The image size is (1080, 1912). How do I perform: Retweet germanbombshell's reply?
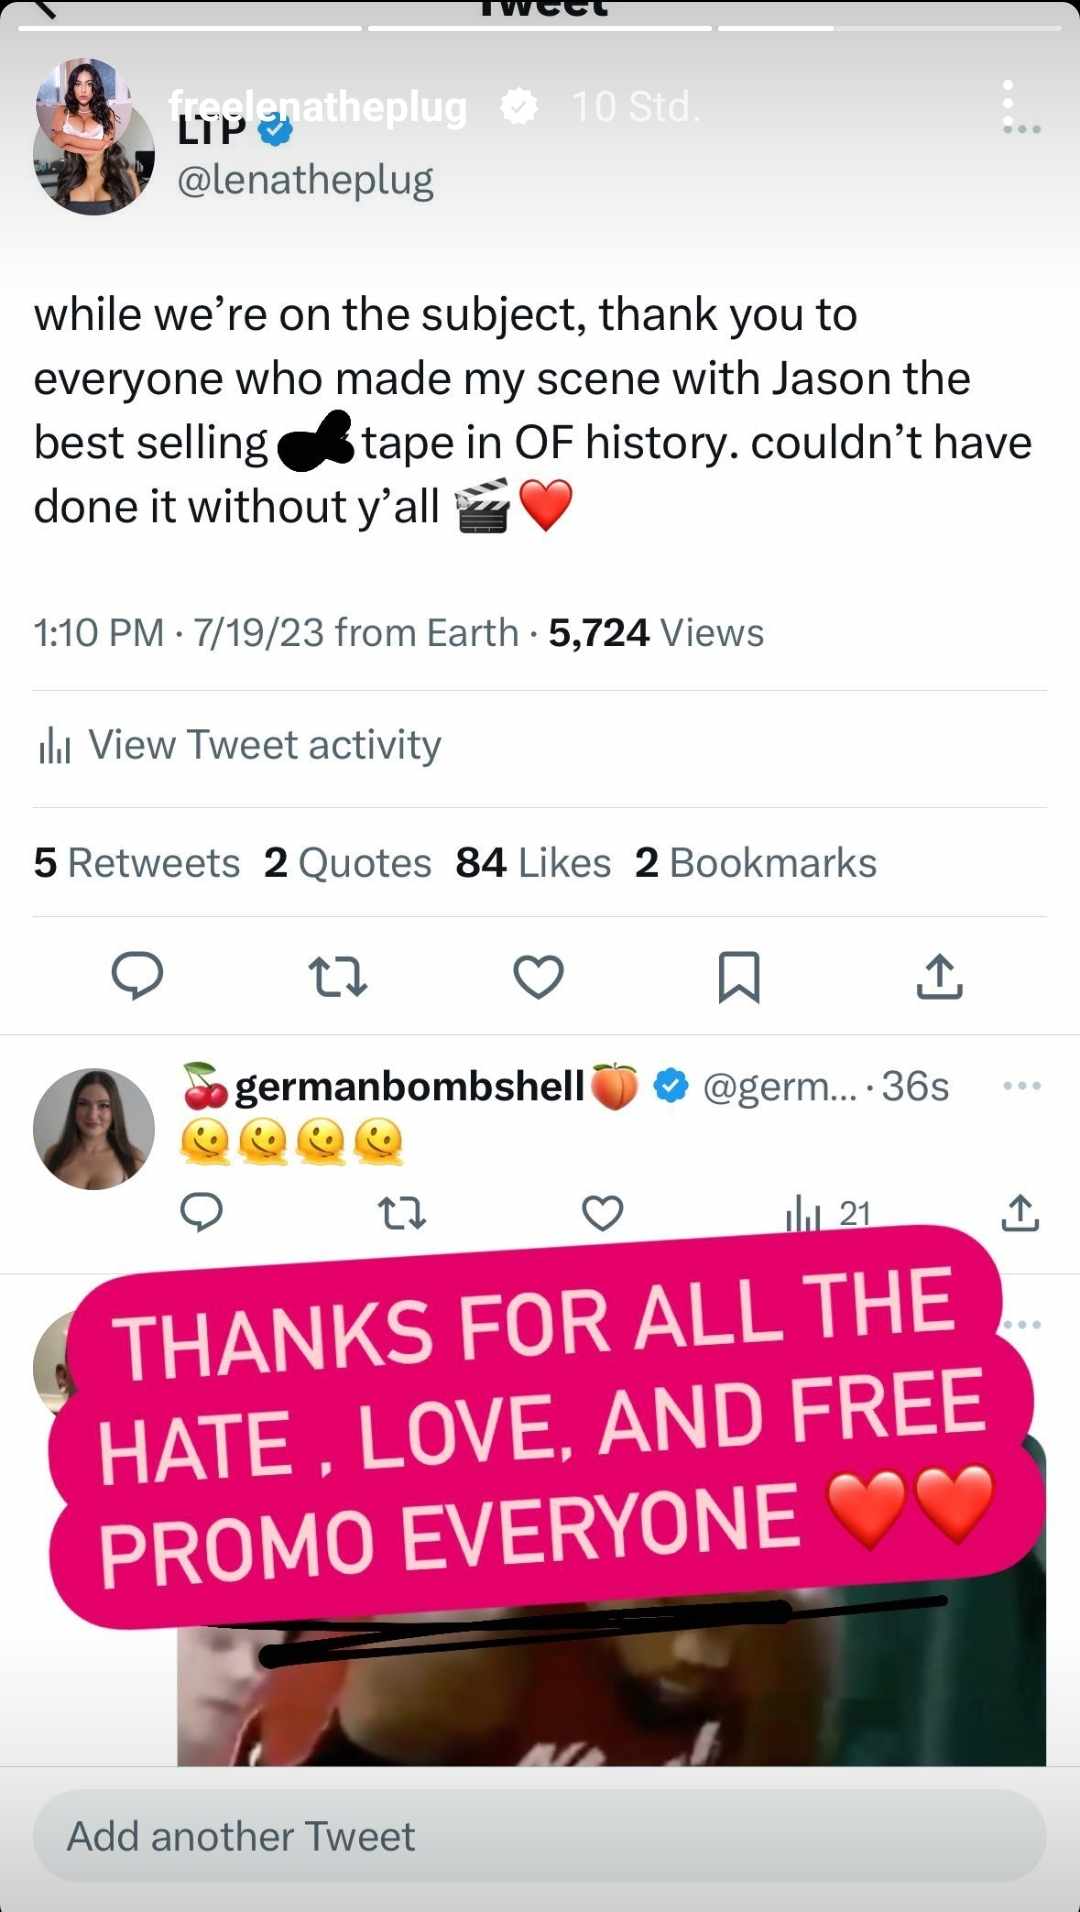click(402, 1214)
